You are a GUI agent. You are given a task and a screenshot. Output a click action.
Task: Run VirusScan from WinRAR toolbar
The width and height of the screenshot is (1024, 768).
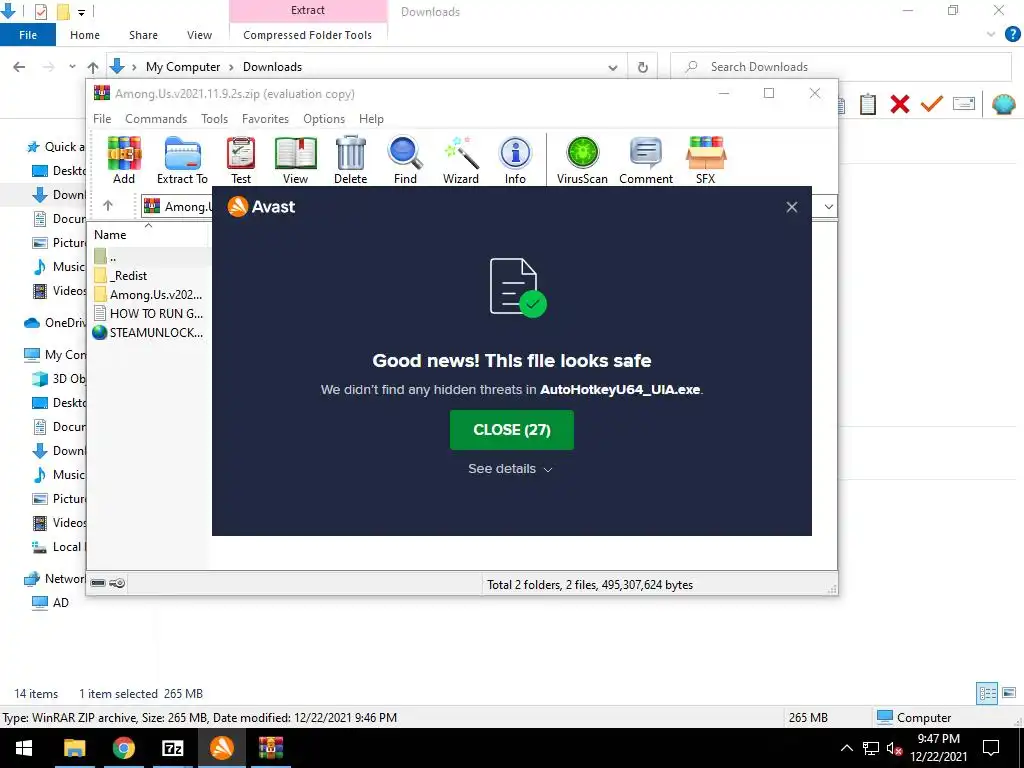click(x=582, y=161)
